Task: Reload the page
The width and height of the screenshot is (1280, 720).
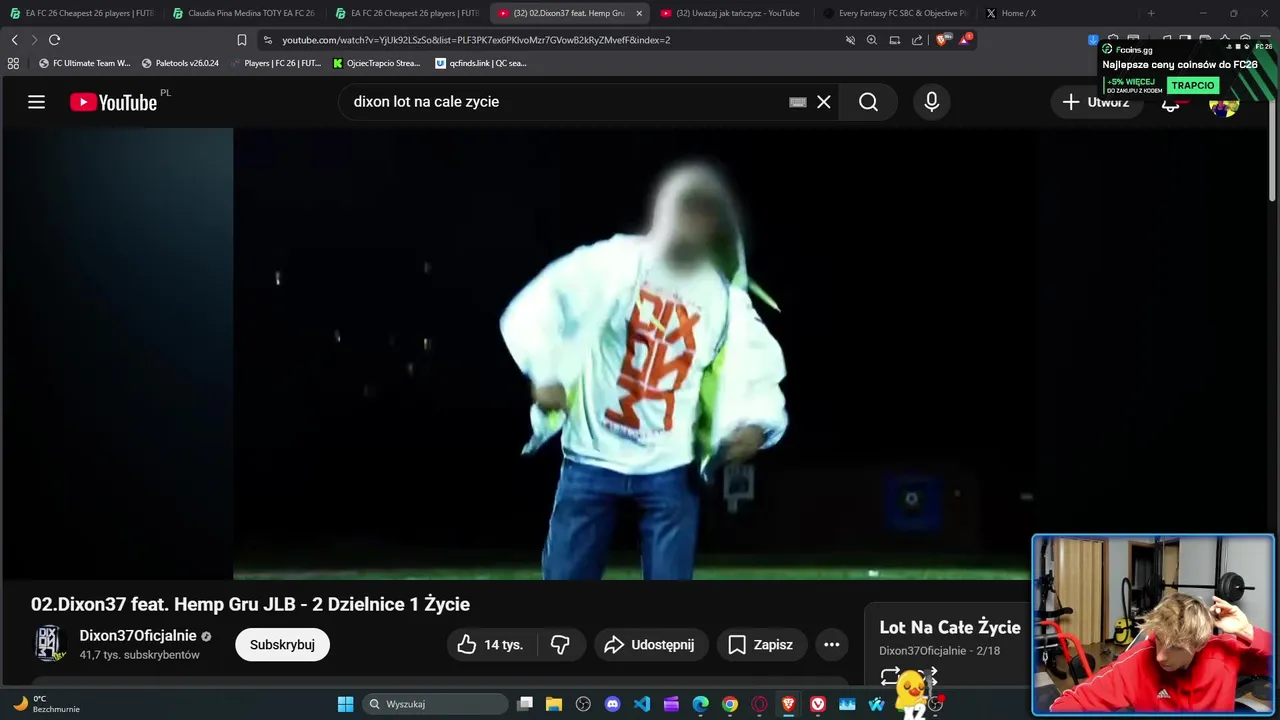Action: (x=54, y=40)
